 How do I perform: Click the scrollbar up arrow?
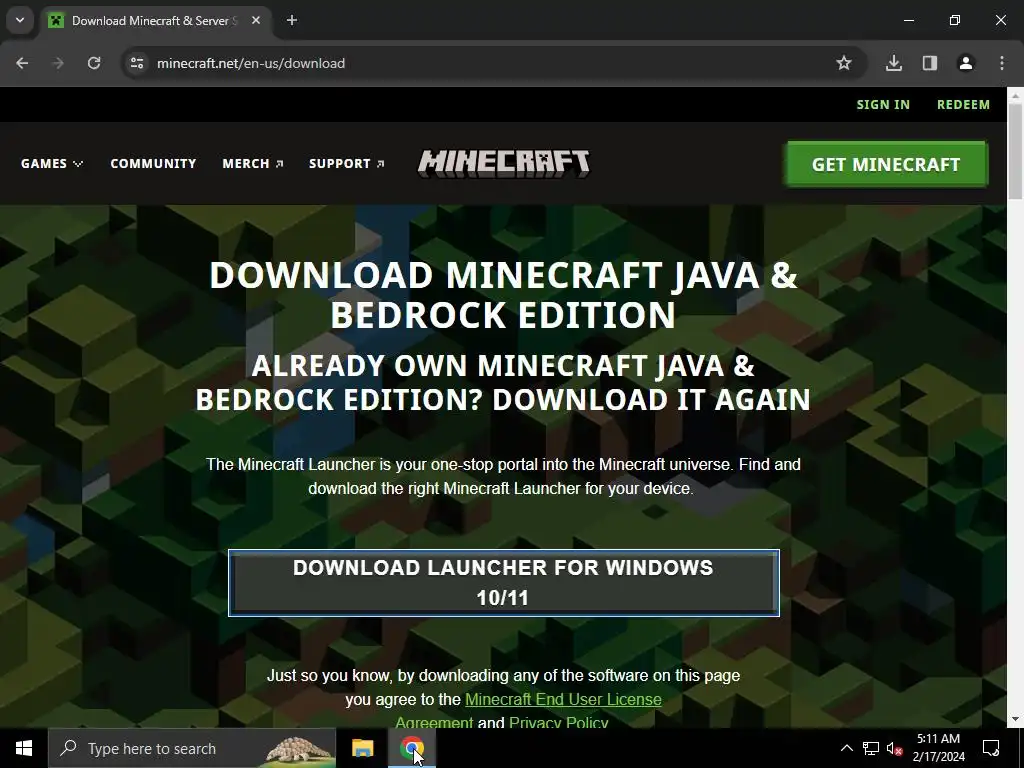[x=1015, y=95]
